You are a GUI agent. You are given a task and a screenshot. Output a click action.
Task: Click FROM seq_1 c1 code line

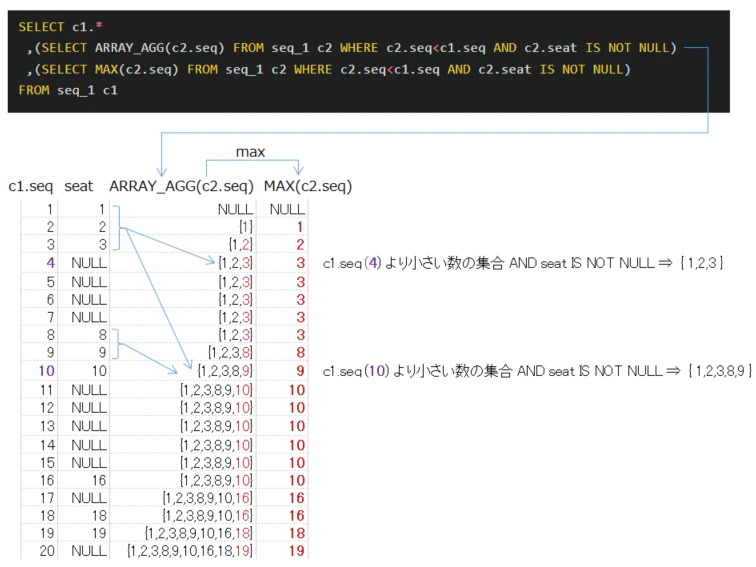pos(68,91)
